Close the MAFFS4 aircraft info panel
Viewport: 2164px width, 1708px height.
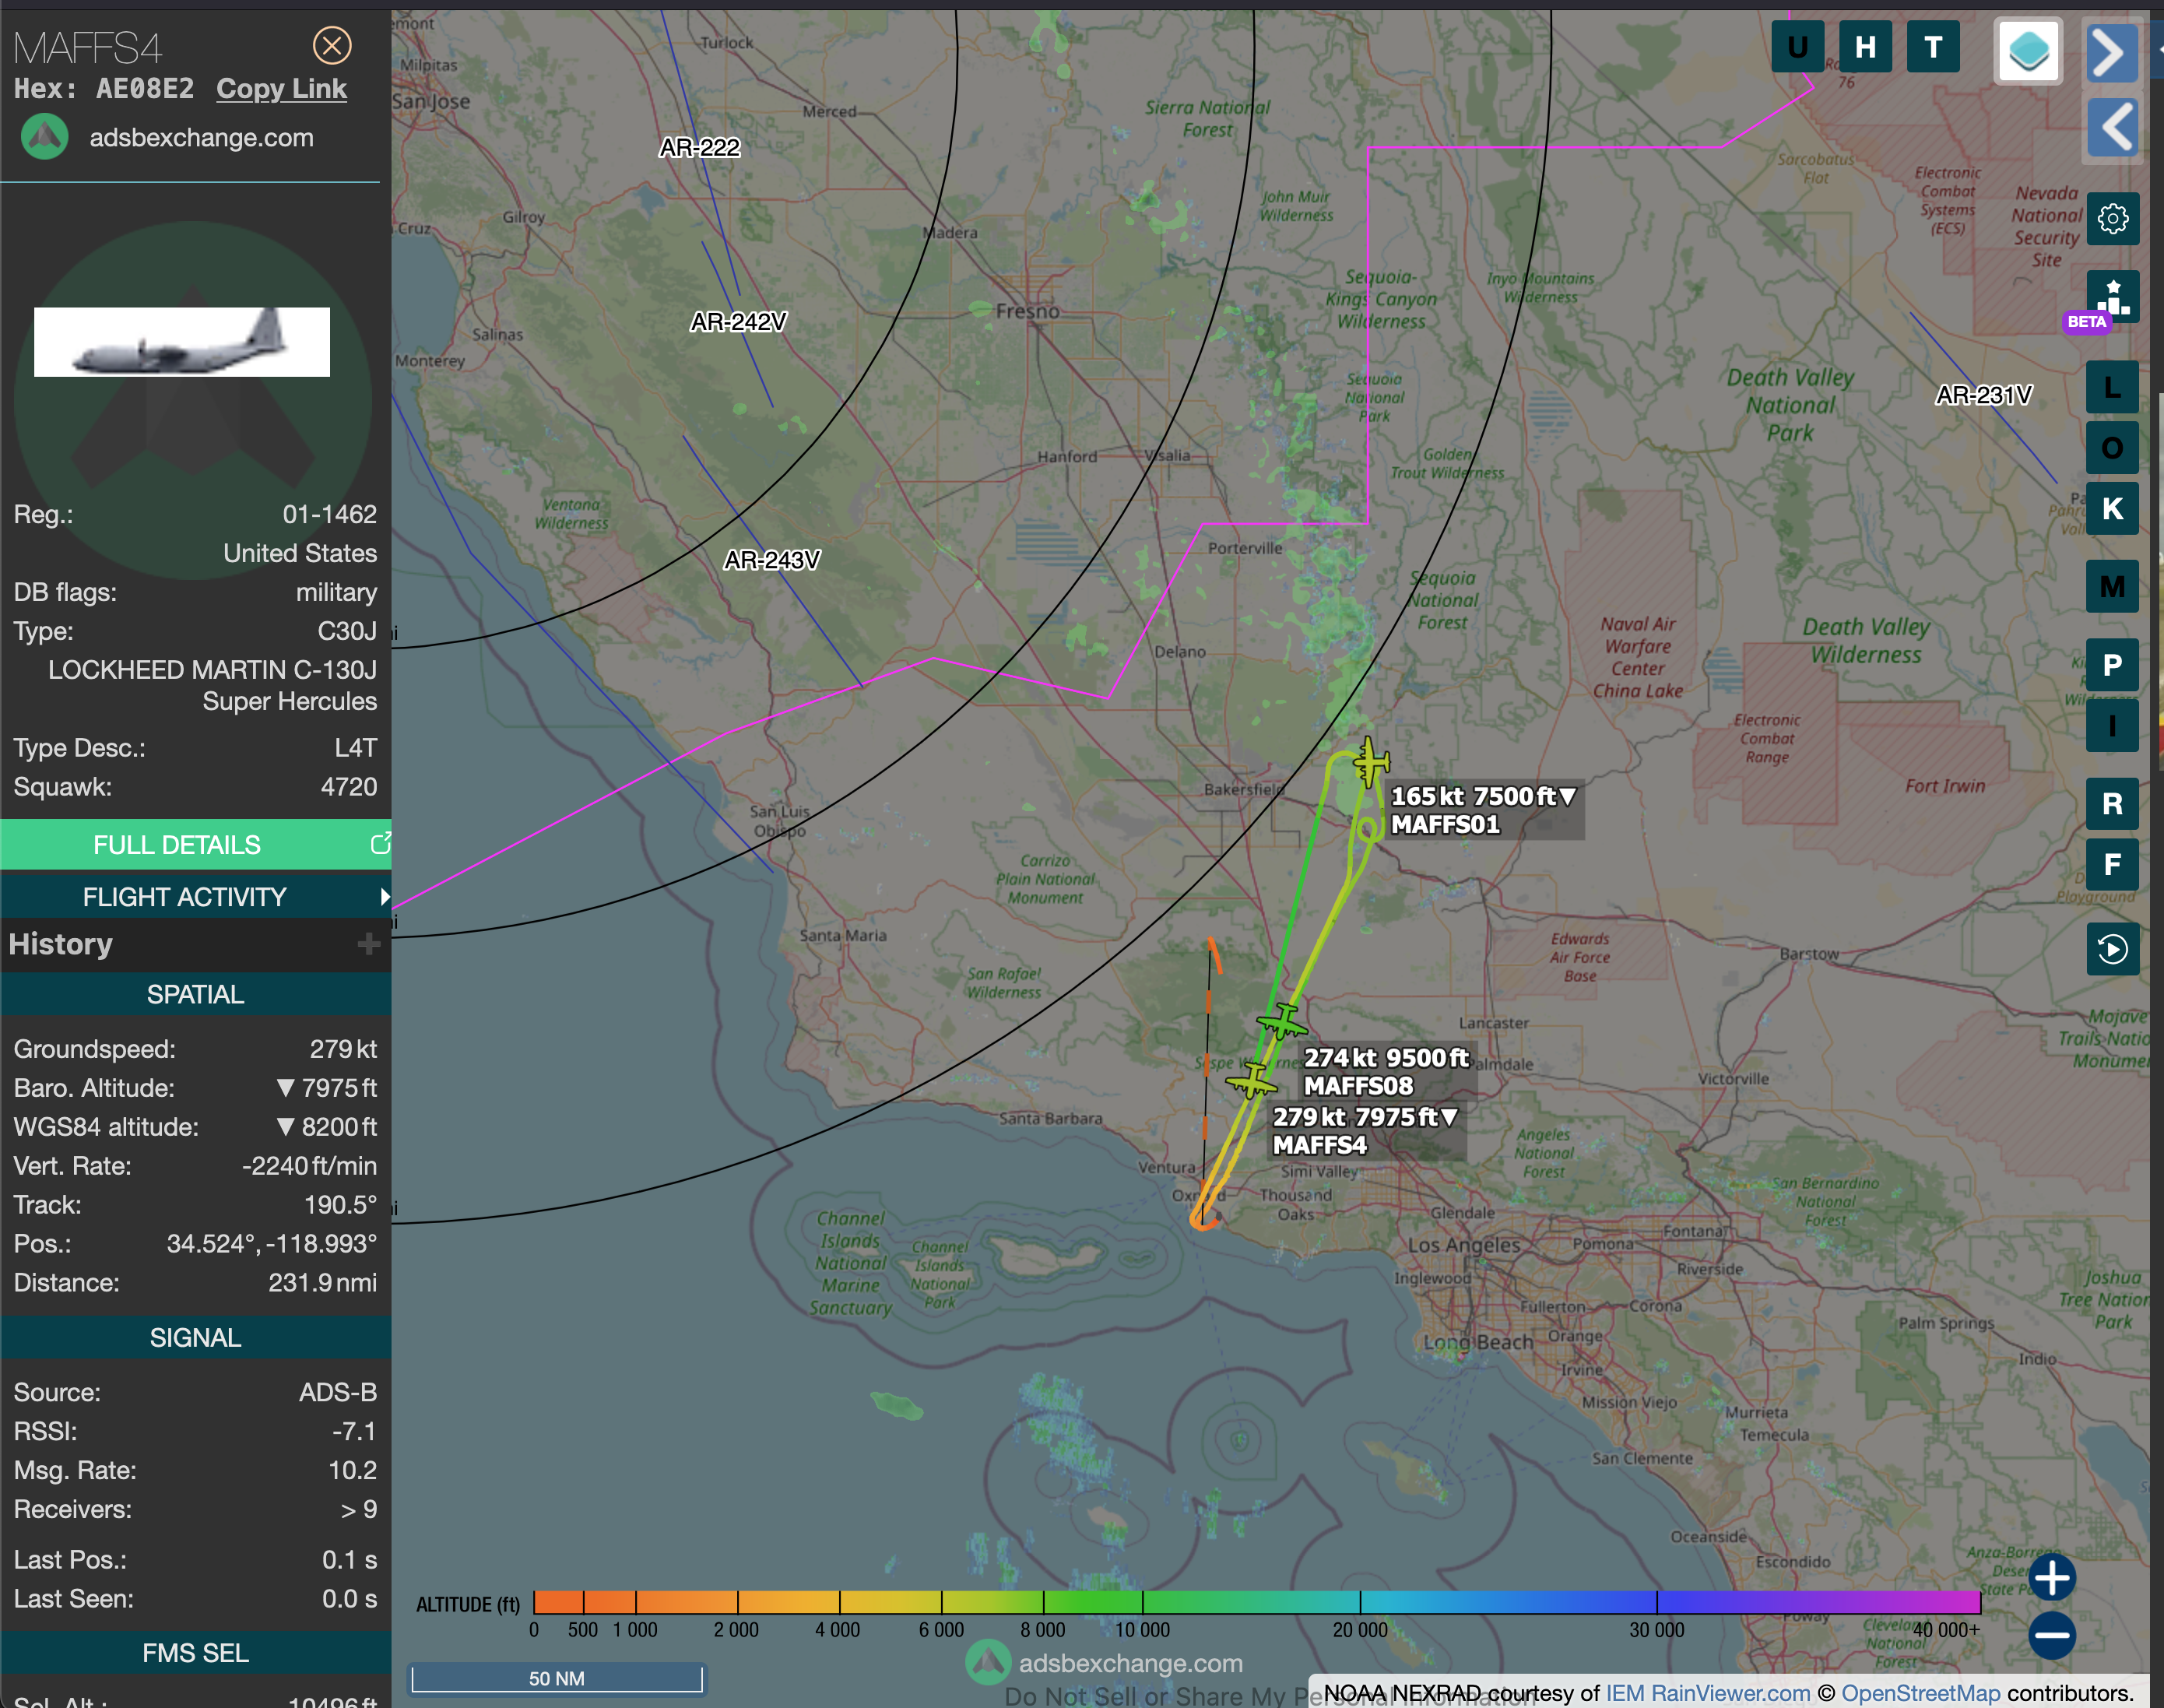[332, 45]
